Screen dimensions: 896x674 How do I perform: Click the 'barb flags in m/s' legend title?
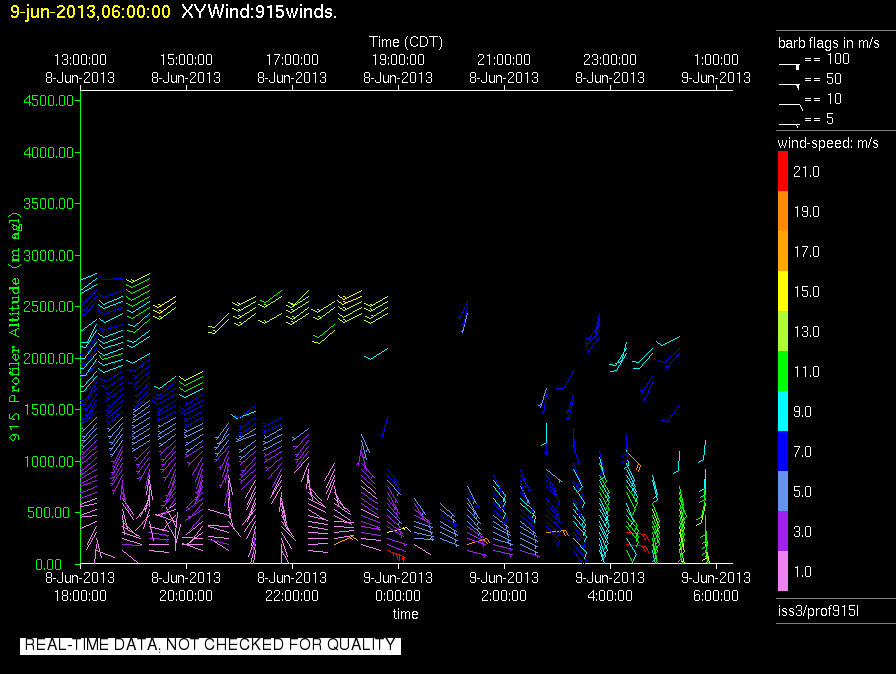829,43
